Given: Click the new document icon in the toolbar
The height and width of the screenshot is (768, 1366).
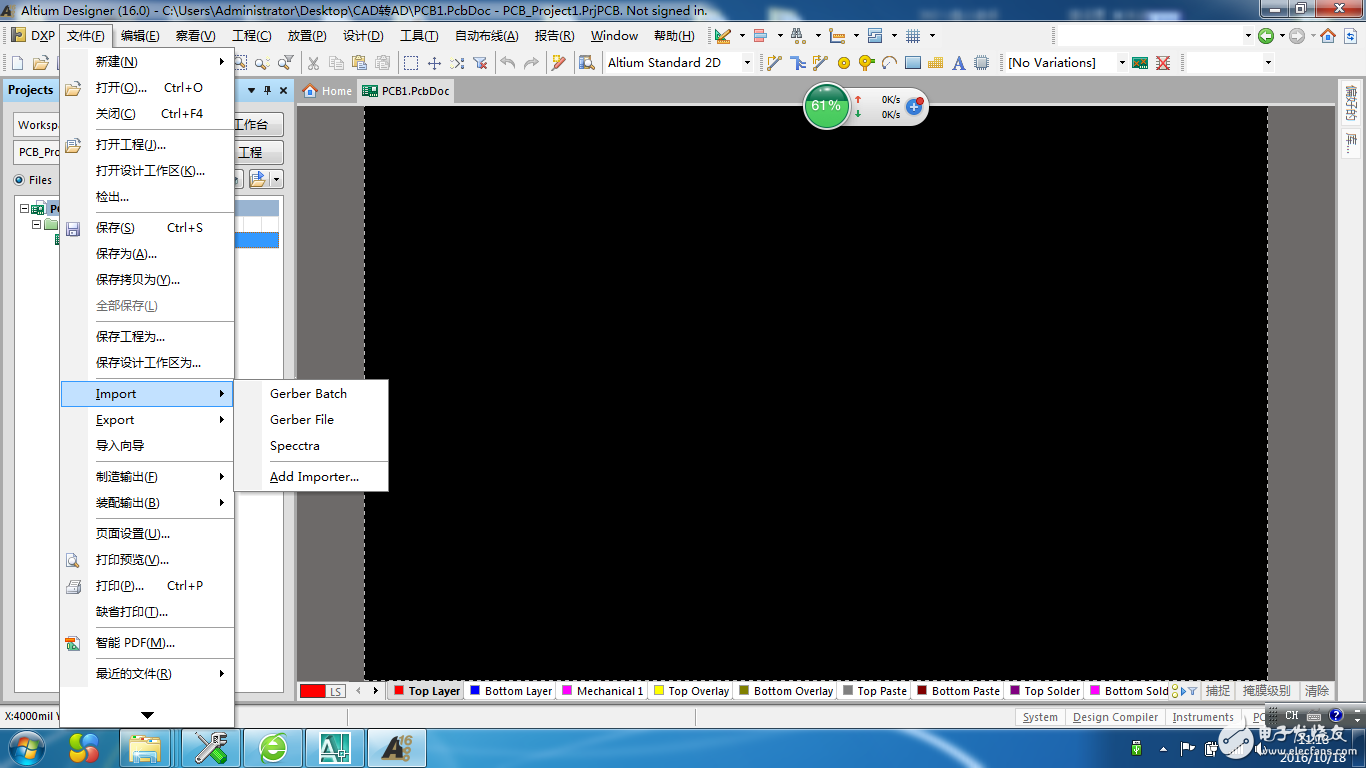Looking at the screenshot, I should [17, 63].
